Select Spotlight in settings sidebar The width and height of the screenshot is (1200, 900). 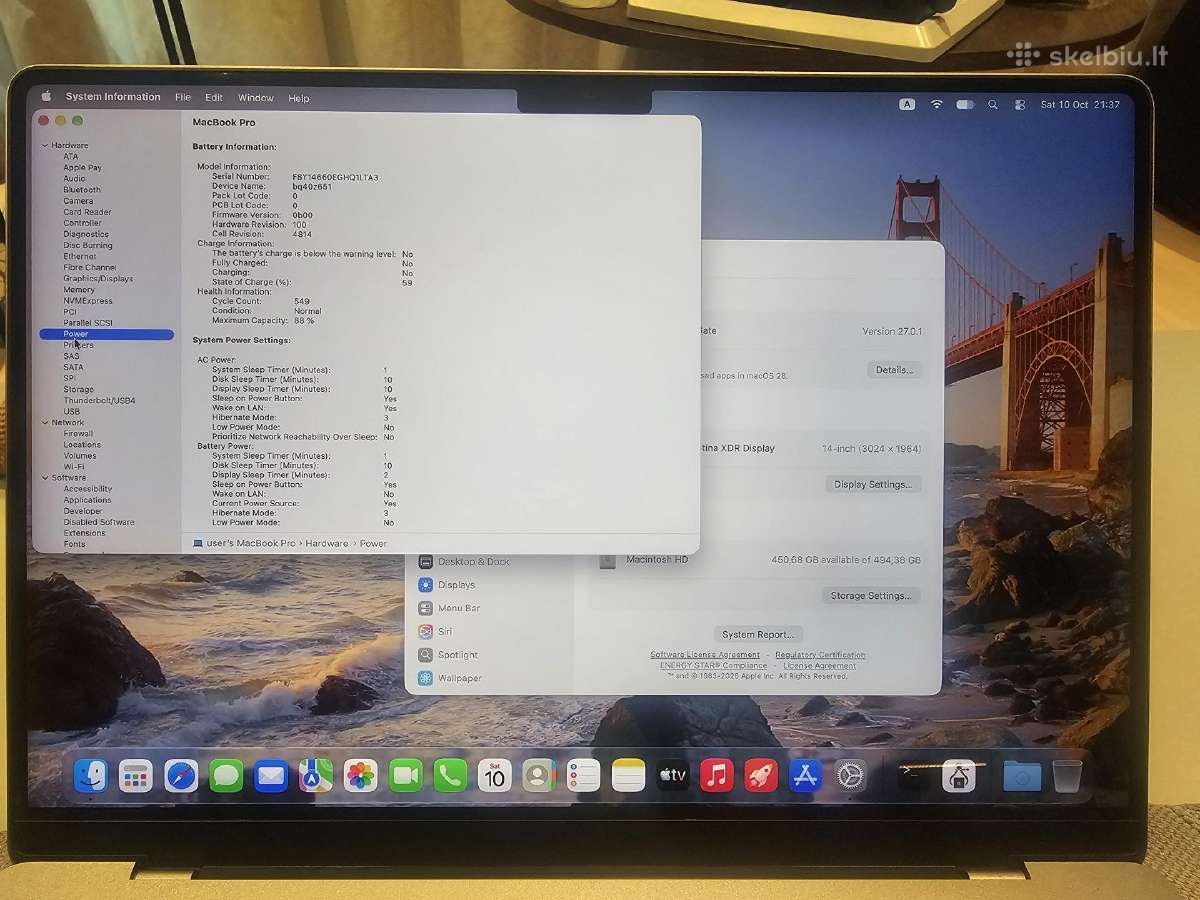tap(449, 655)
